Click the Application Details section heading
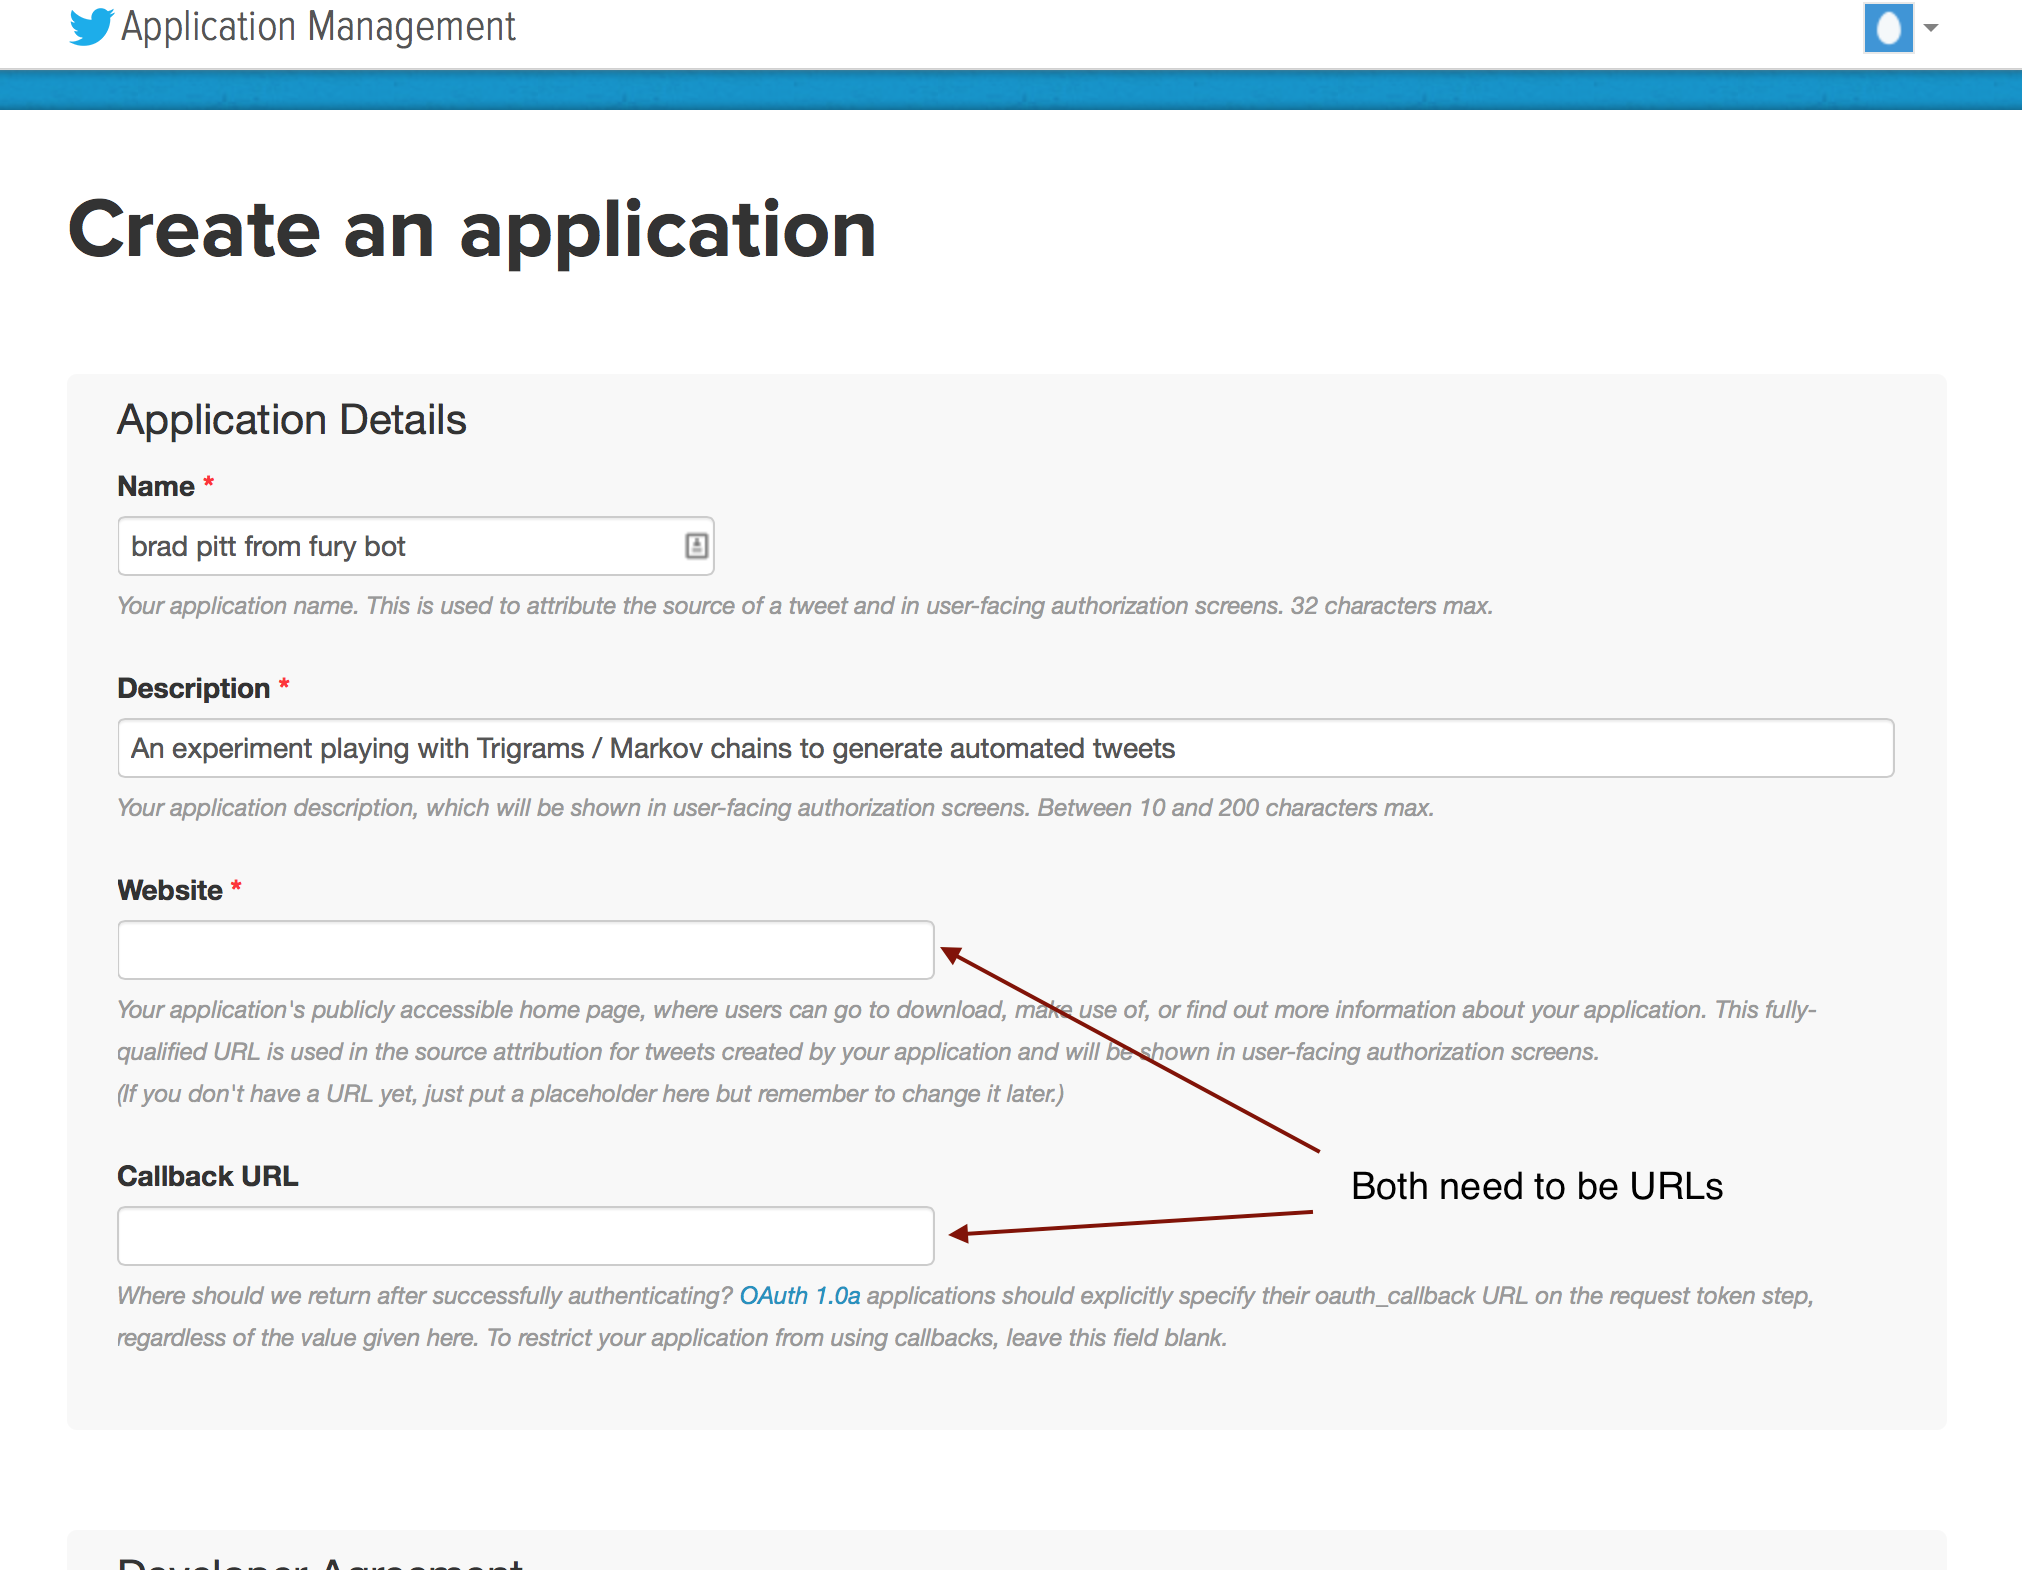This screenshot has width=2022, height=1570. 291,420
